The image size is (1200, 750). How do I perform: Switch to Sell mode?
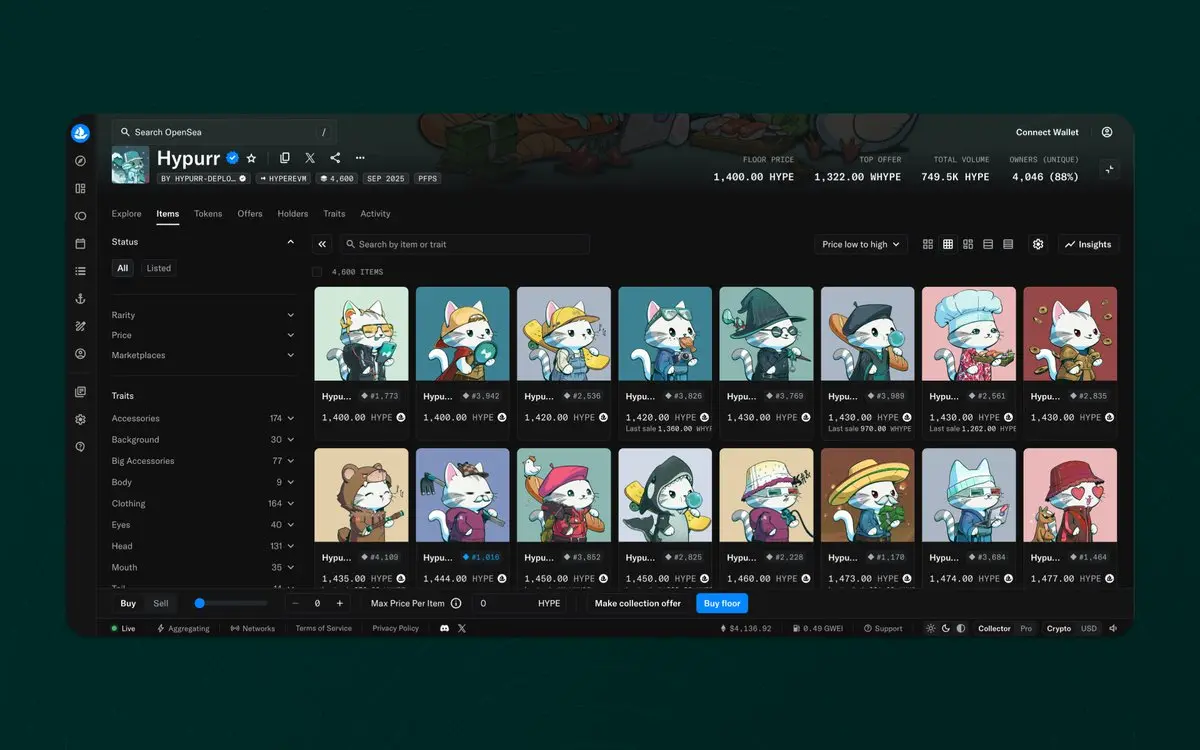pos(161,603)
